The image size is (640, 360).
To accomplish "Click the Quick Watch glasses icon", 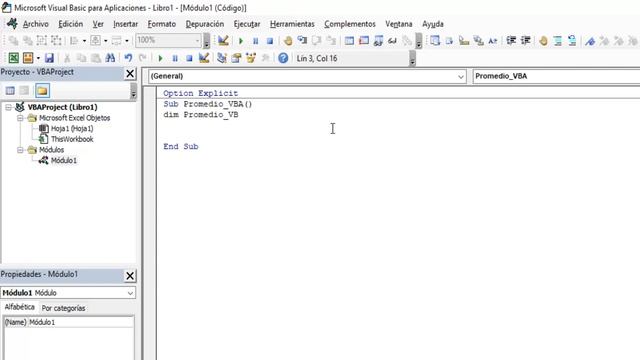I will pos(392,40).
